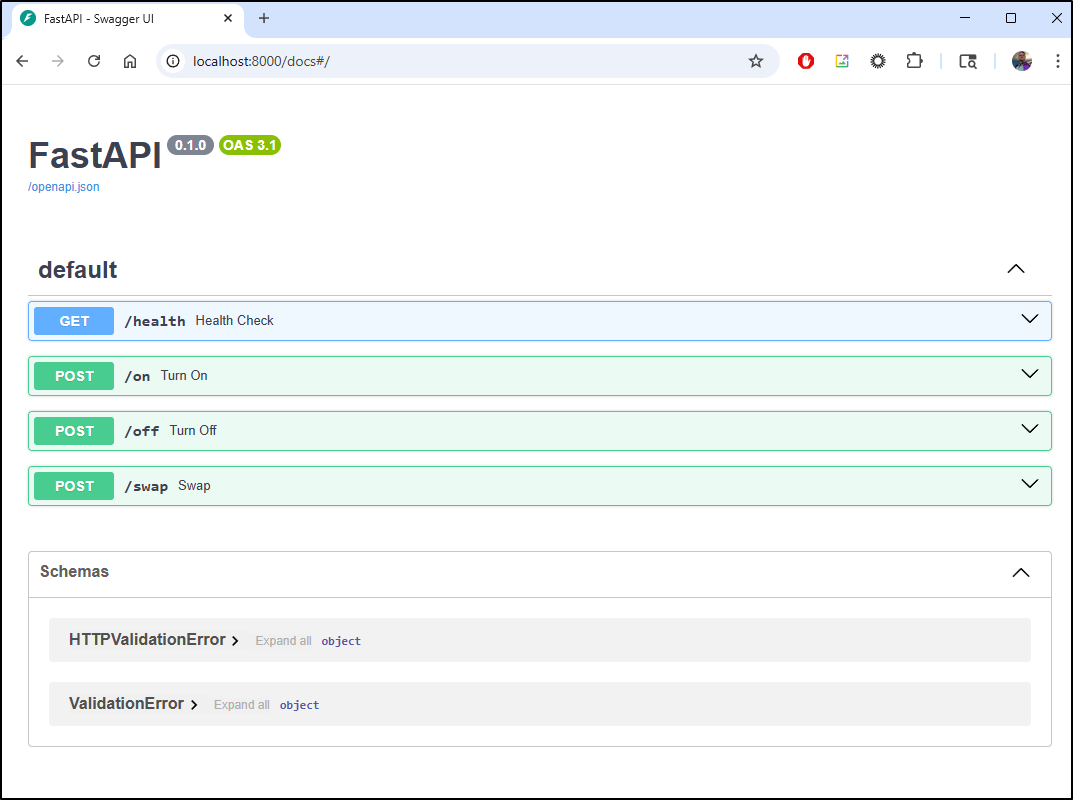Open the Chrome profile avatar
1073x800 pixels.
click(1022, 61)
